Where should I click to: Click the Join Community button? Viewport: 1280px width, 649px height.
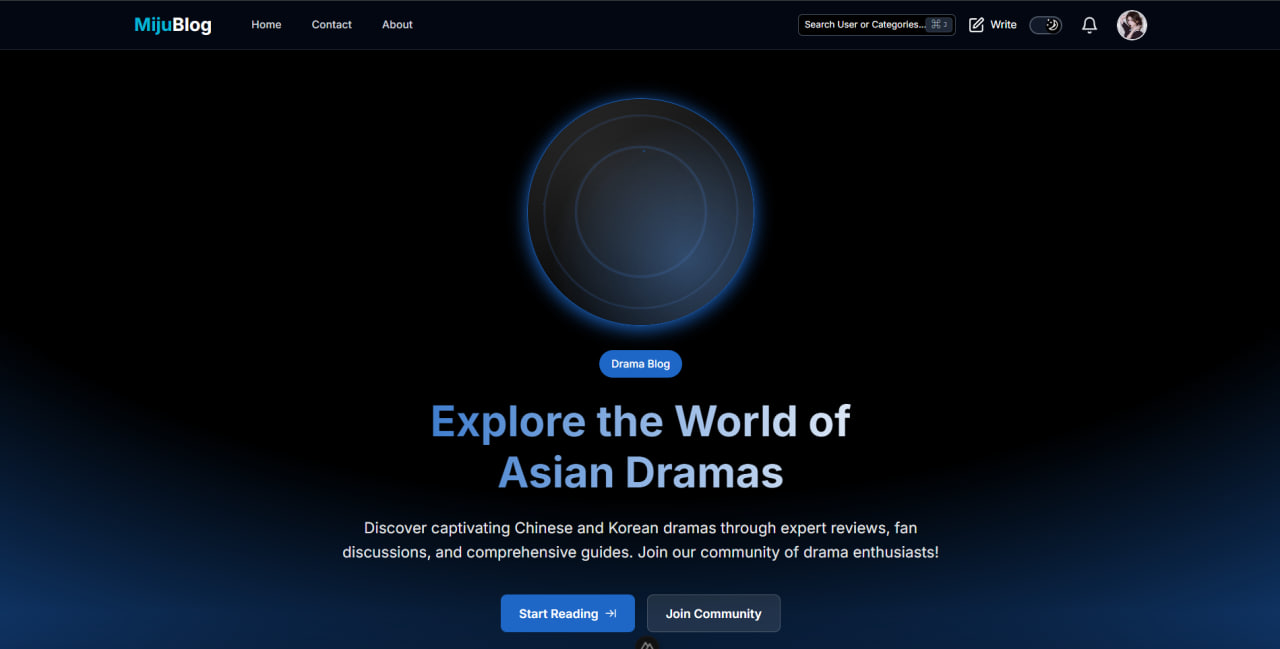(714, 614)
